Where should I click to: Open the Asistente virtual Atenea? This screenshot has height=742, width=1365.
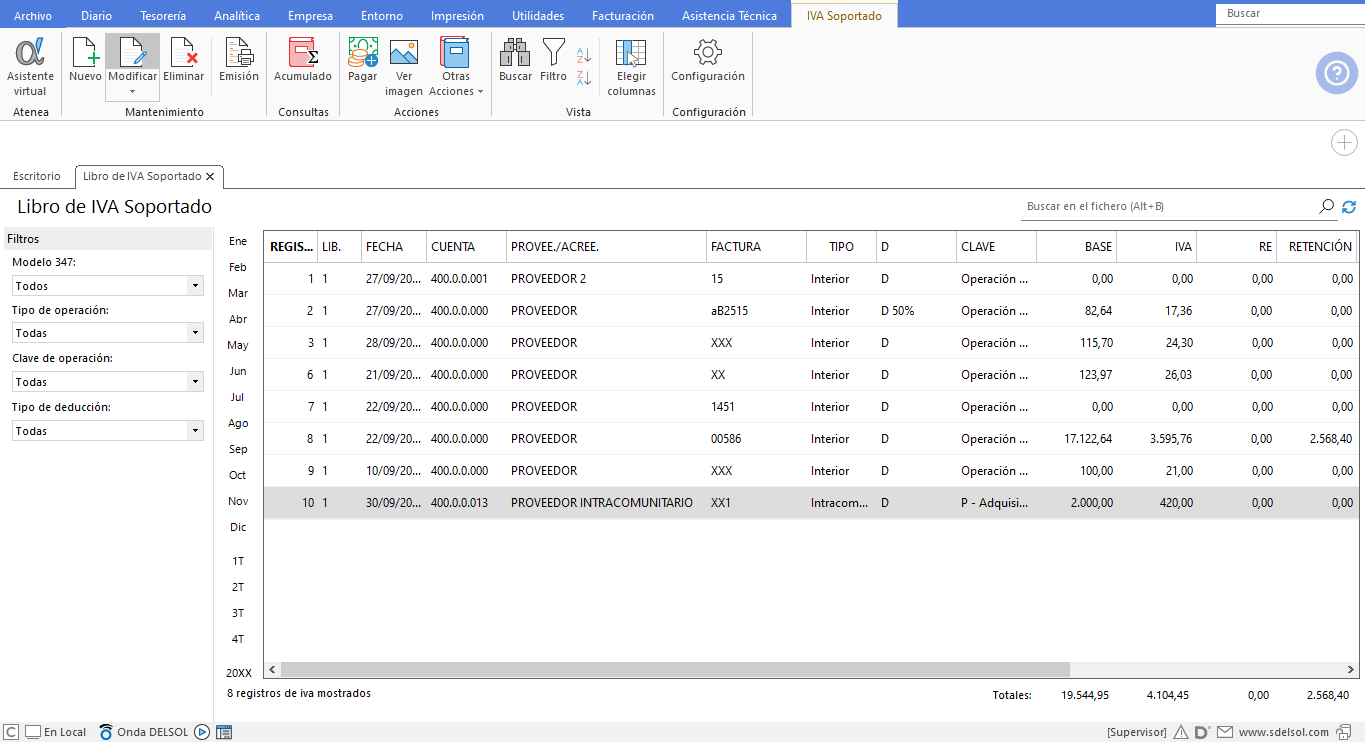[x=30, y=67]
